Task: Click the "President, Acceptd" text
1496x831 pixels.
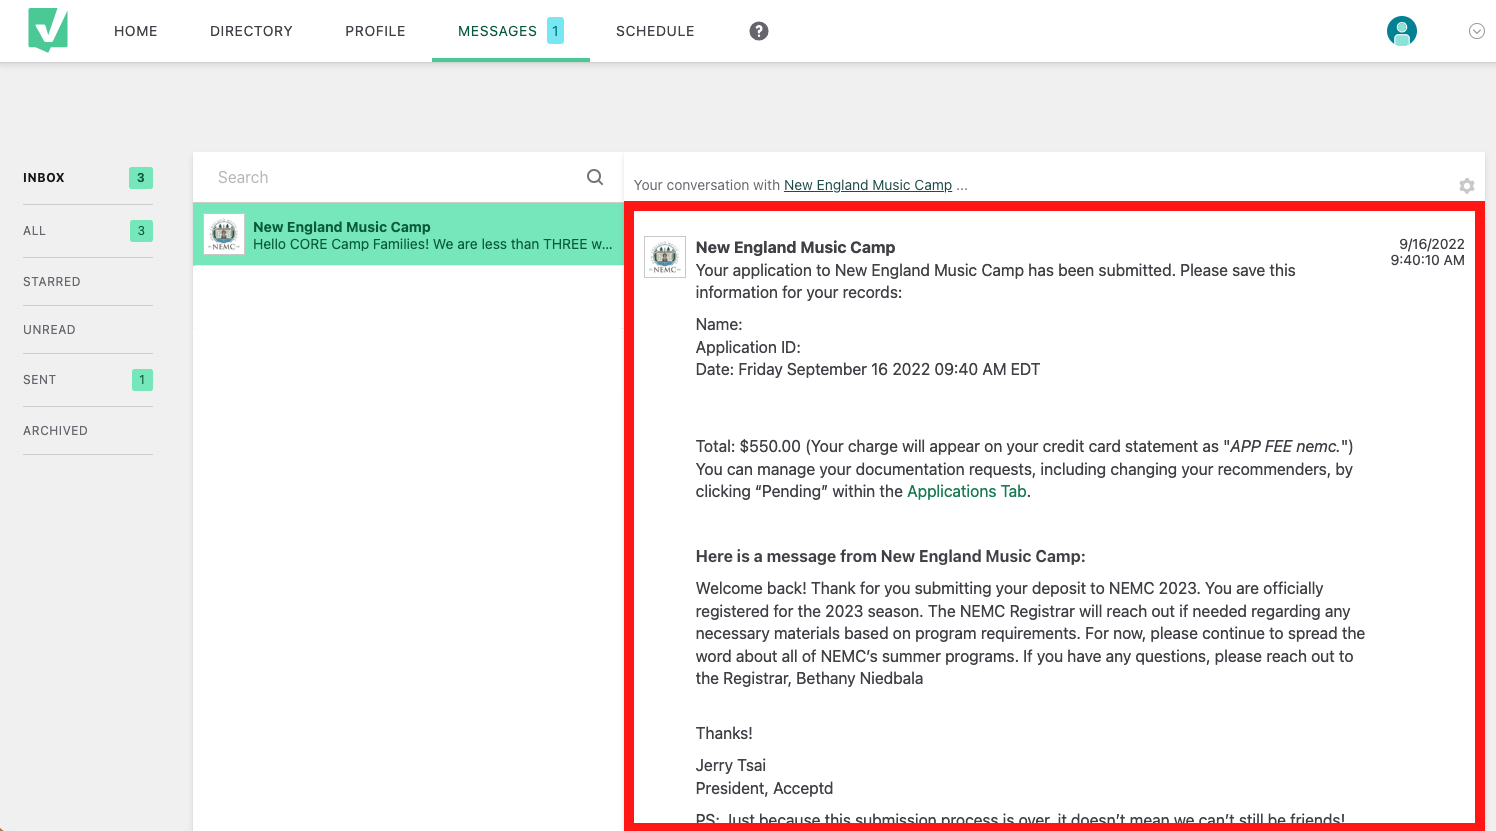Action: [764, 789]
